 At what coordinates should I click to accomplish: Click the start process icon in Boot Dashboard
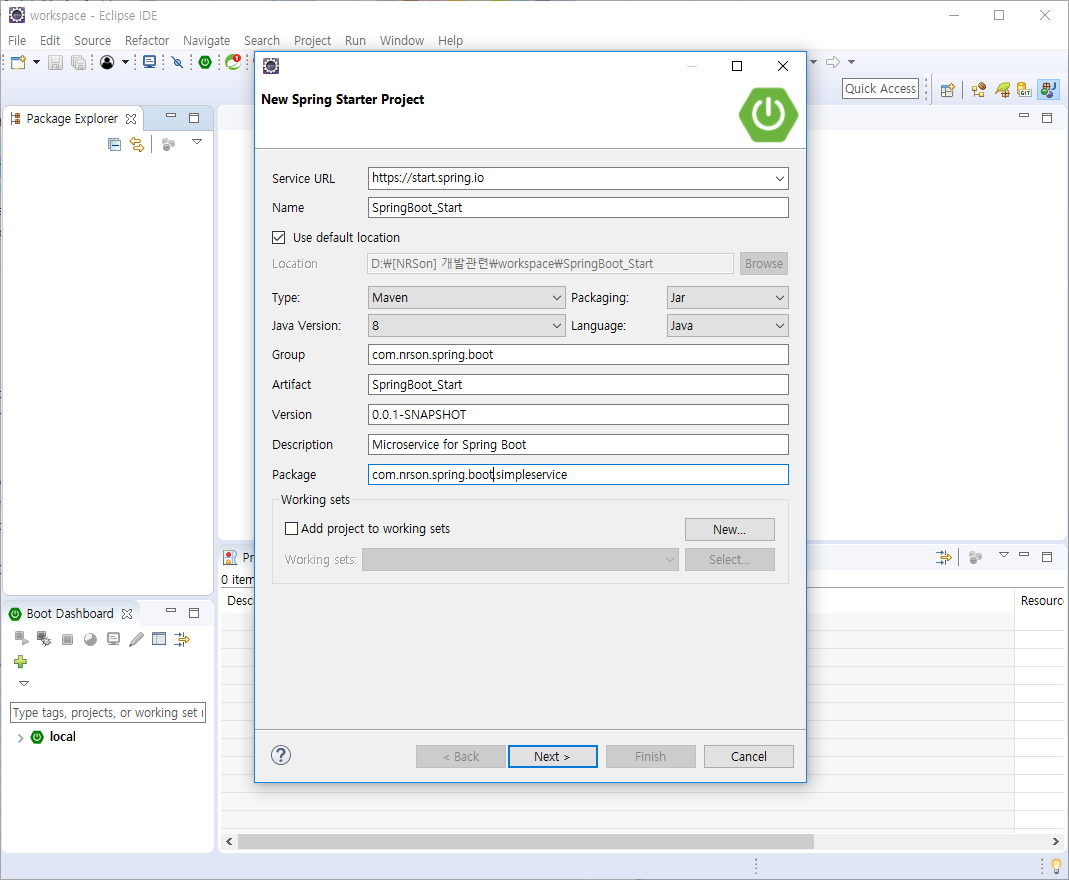click(21, 639)
